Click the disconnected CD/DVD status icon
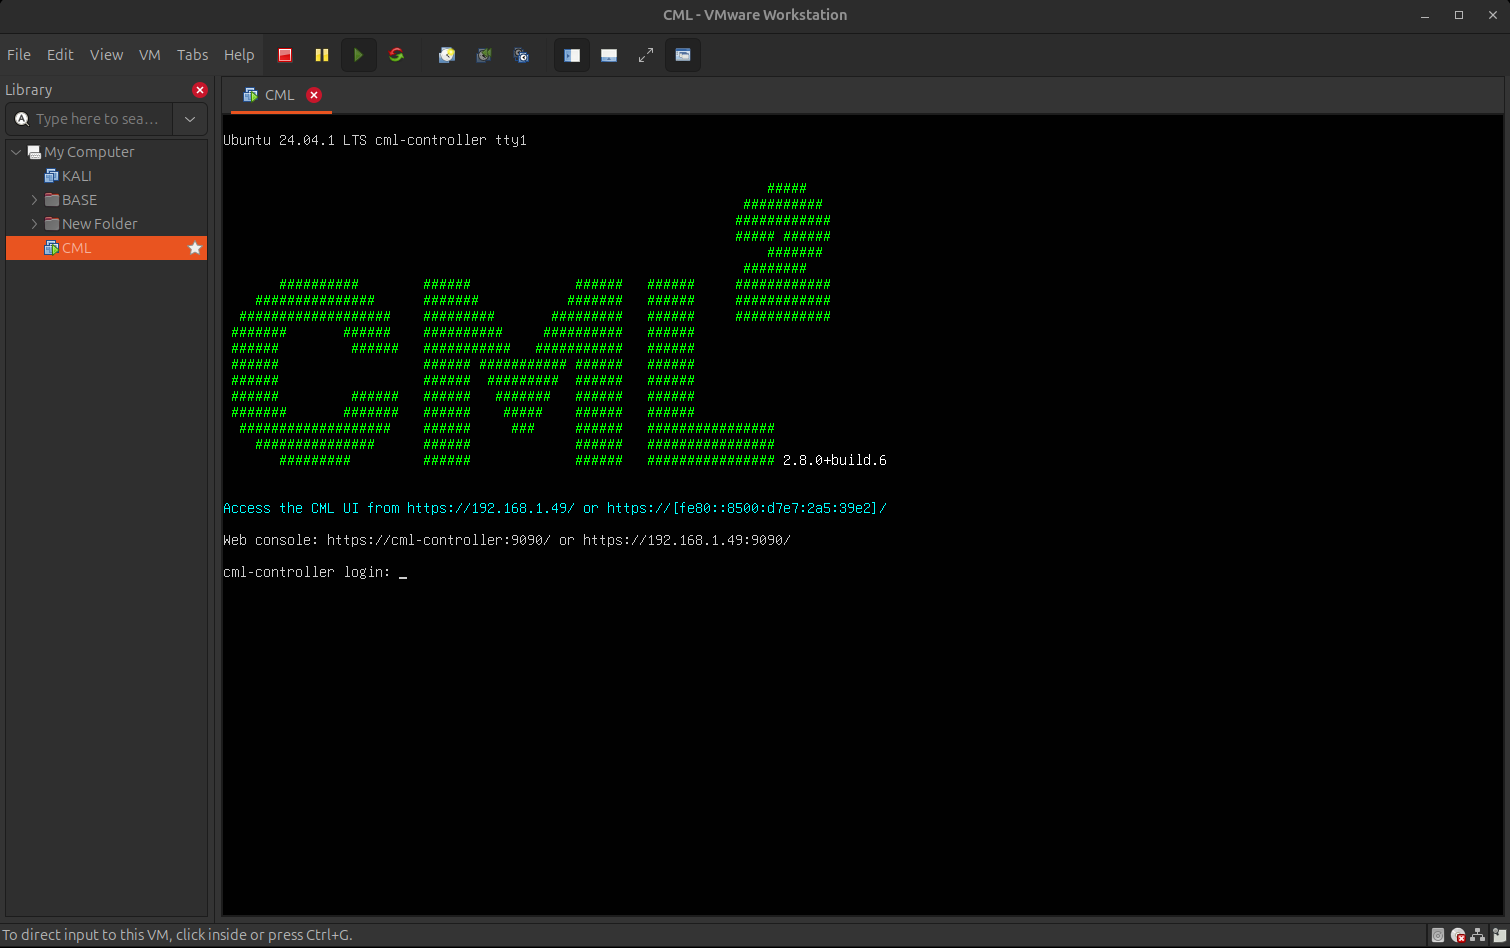 tap(1458, 935)
